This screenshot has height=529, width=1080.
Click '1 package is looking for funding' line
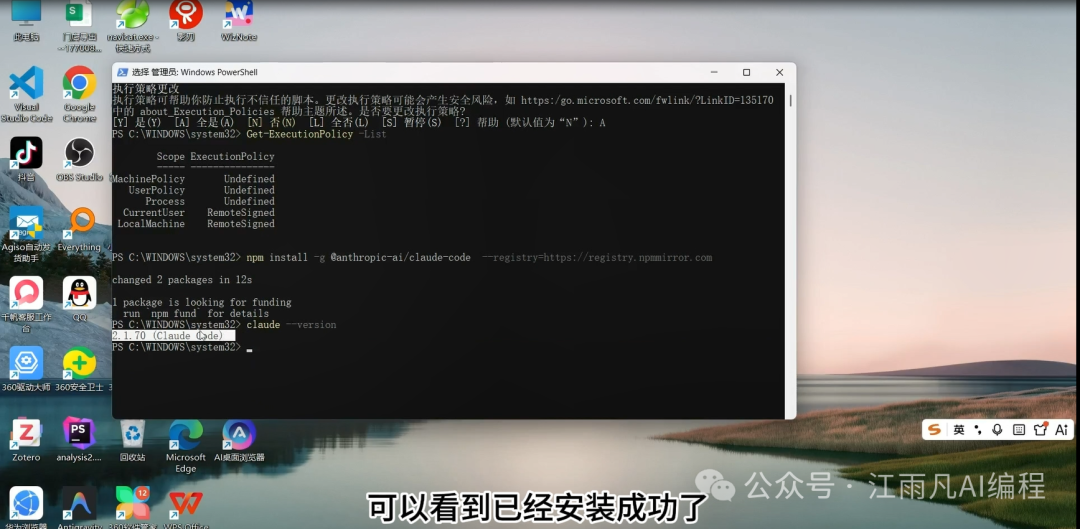click(x=201, y=302)
